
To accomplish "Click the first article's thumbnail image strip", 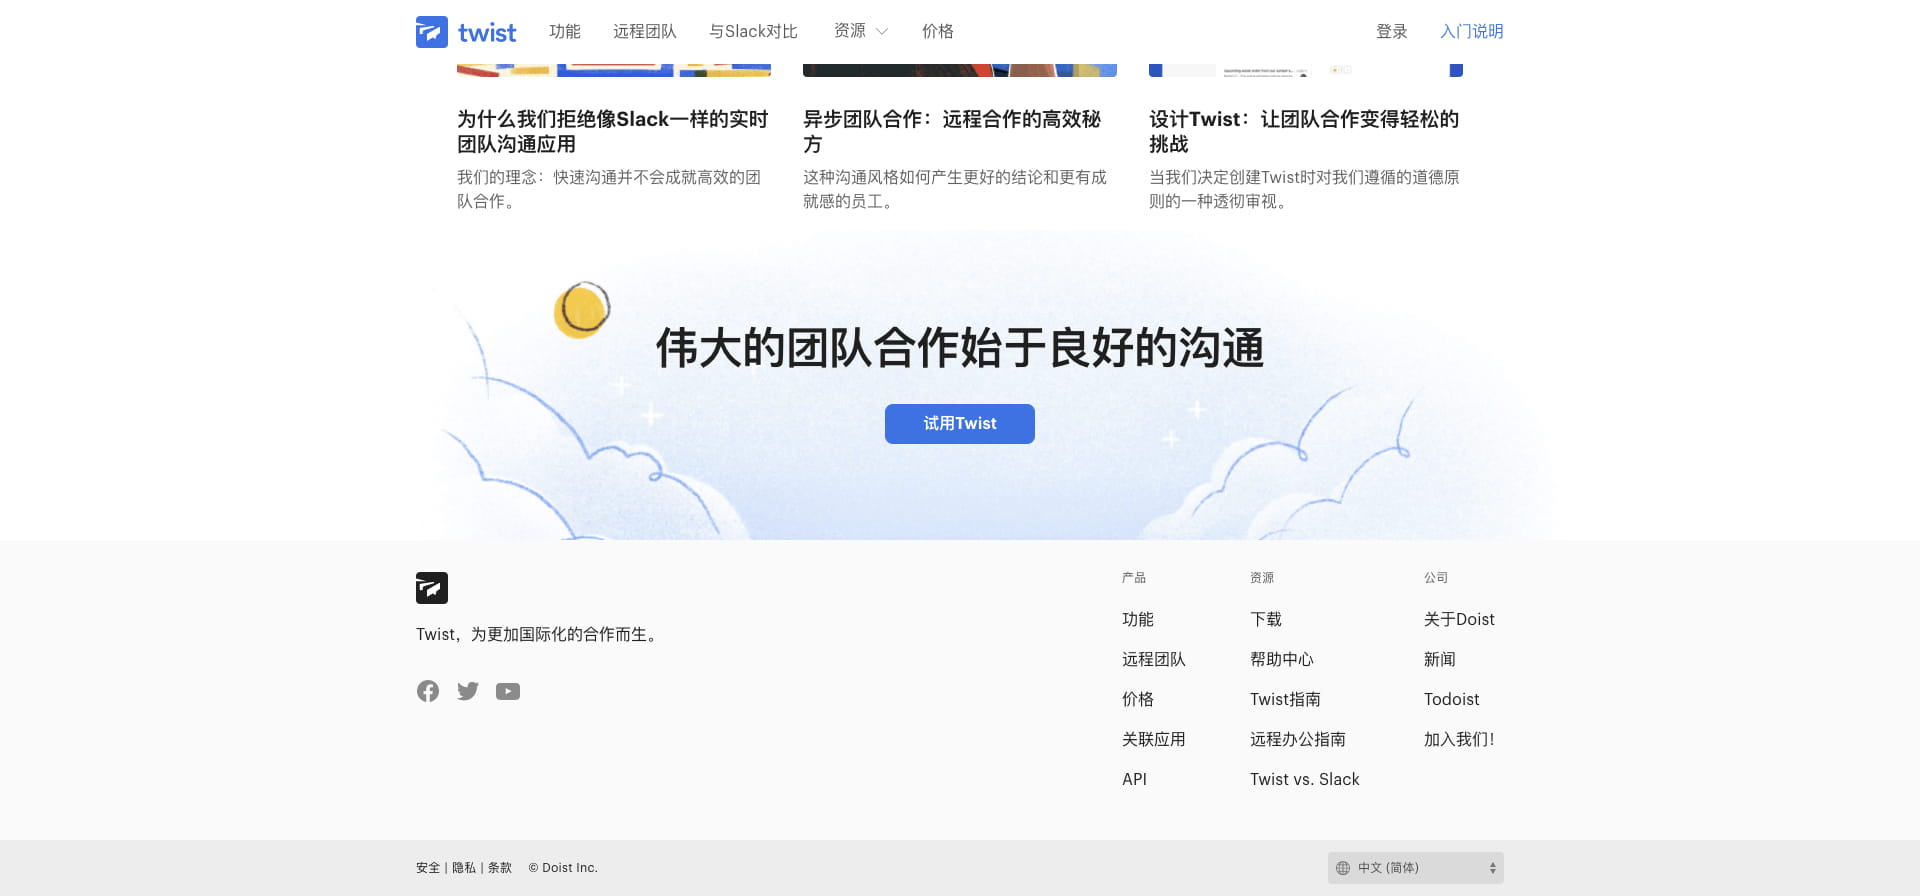I will (x=614, y=70).
